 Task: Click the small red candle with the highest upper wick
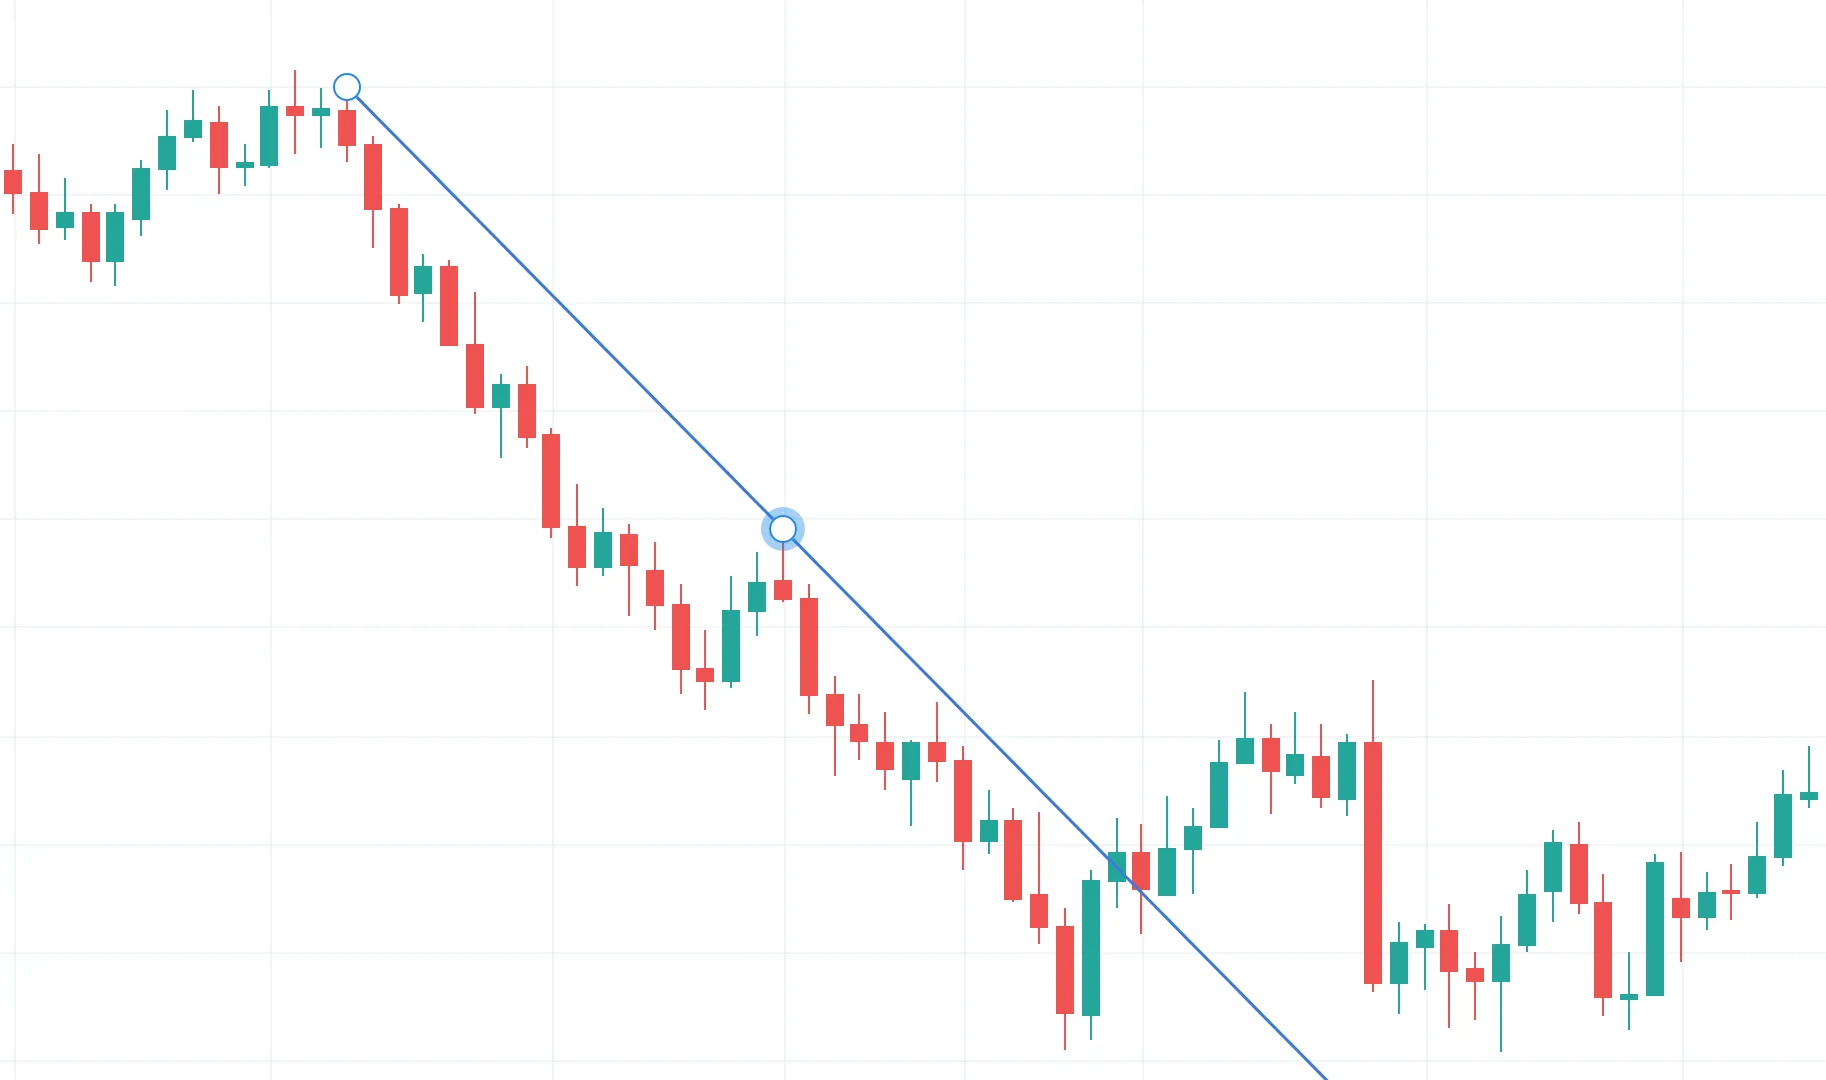point(295,111)
